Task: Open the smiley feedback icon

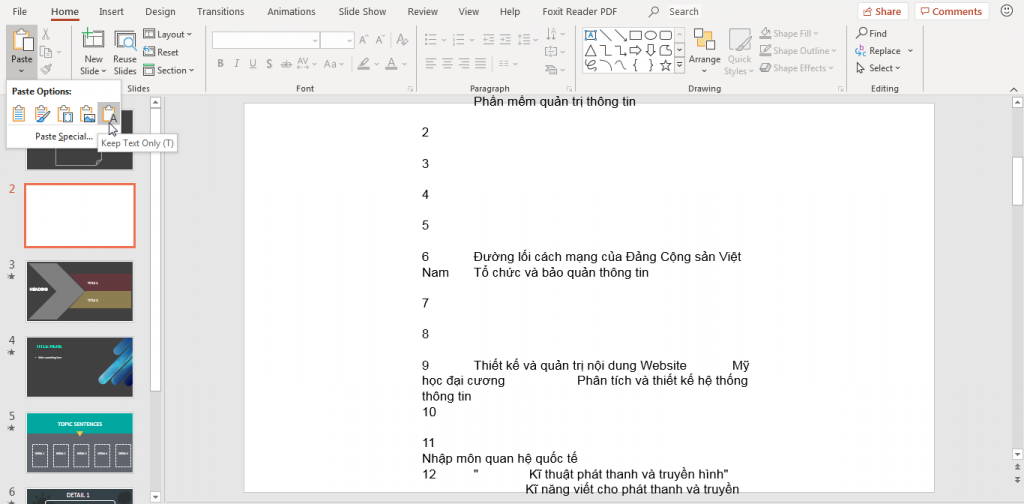Action: [x=1006, y=11]
